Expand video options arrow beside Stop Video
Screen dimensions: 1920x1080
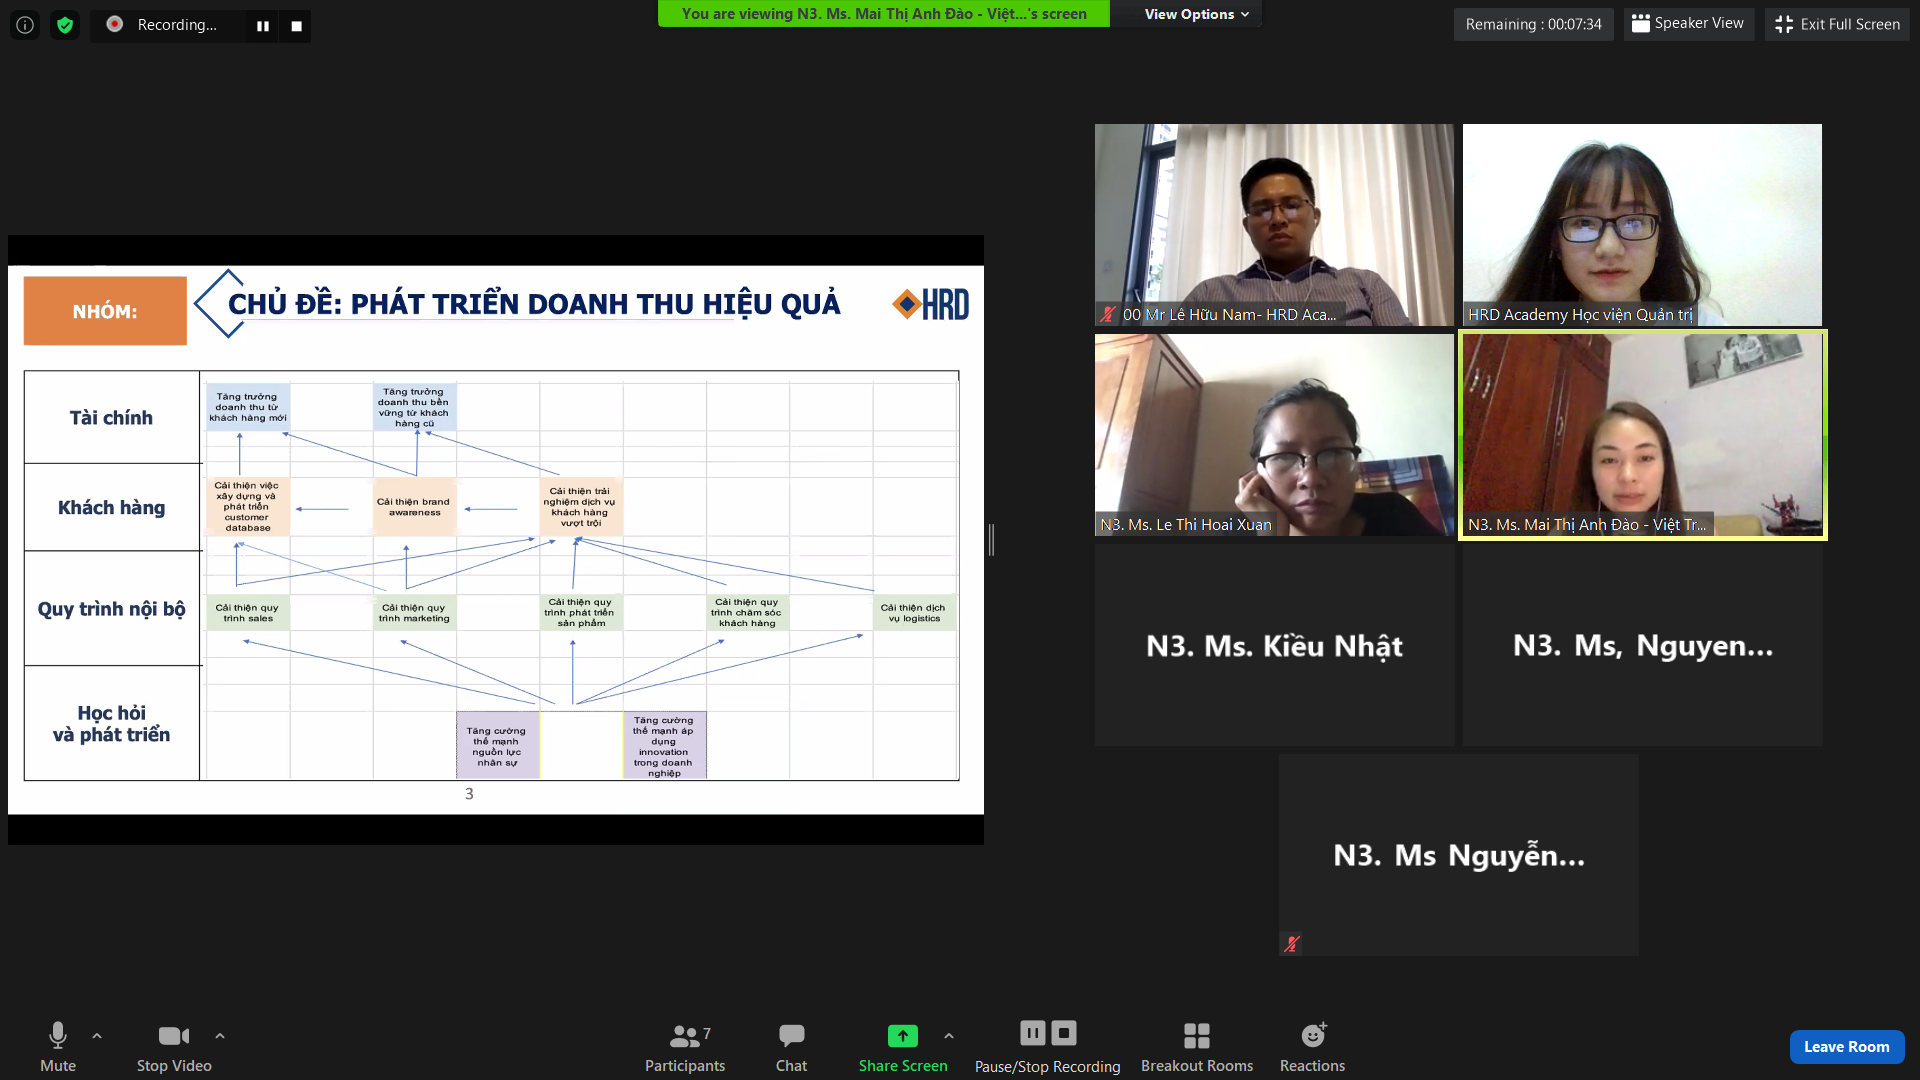point(220,1036)
